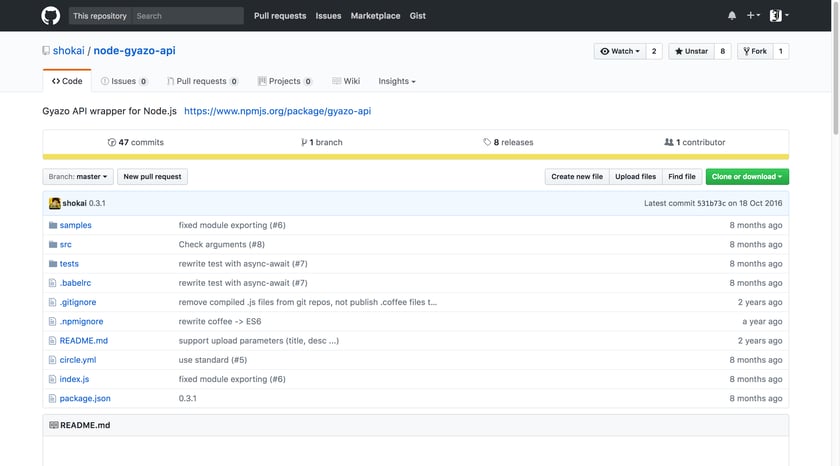View 47 commits
840x466 pixels.
pyautogui.click(x=136, y=142)
